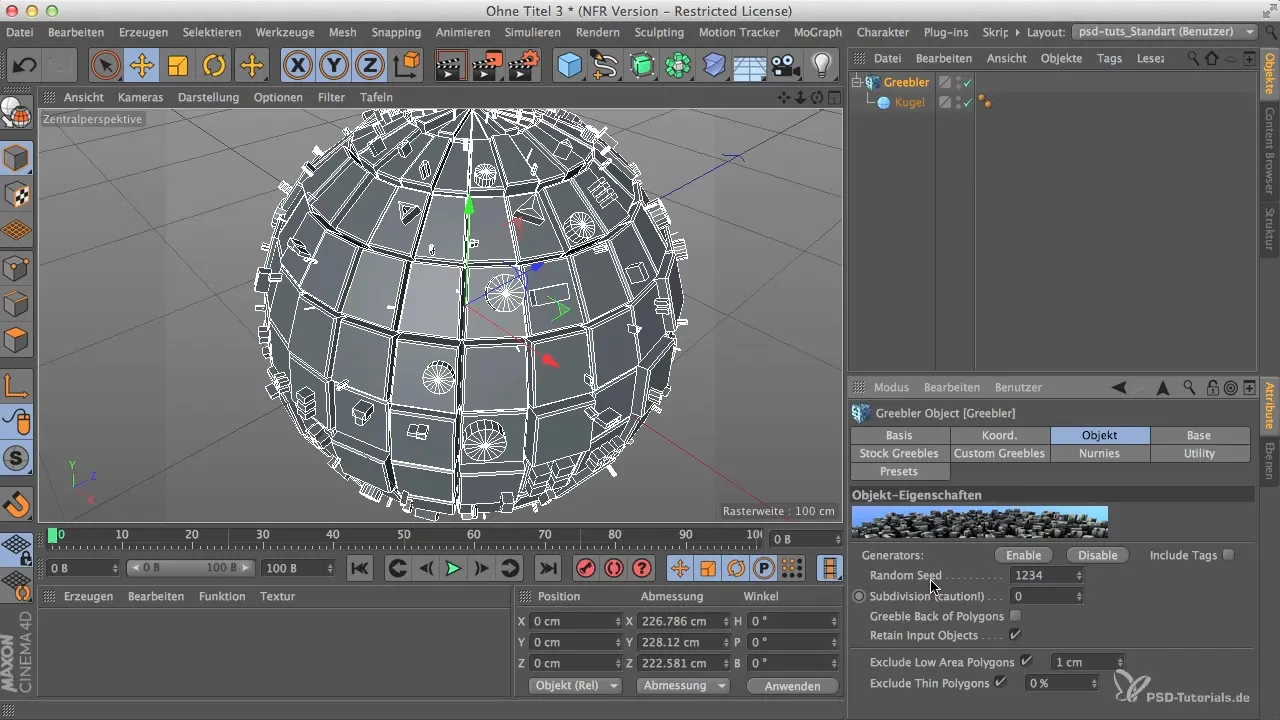
Task: Select the Scale tool
Action: coord(178,66)
